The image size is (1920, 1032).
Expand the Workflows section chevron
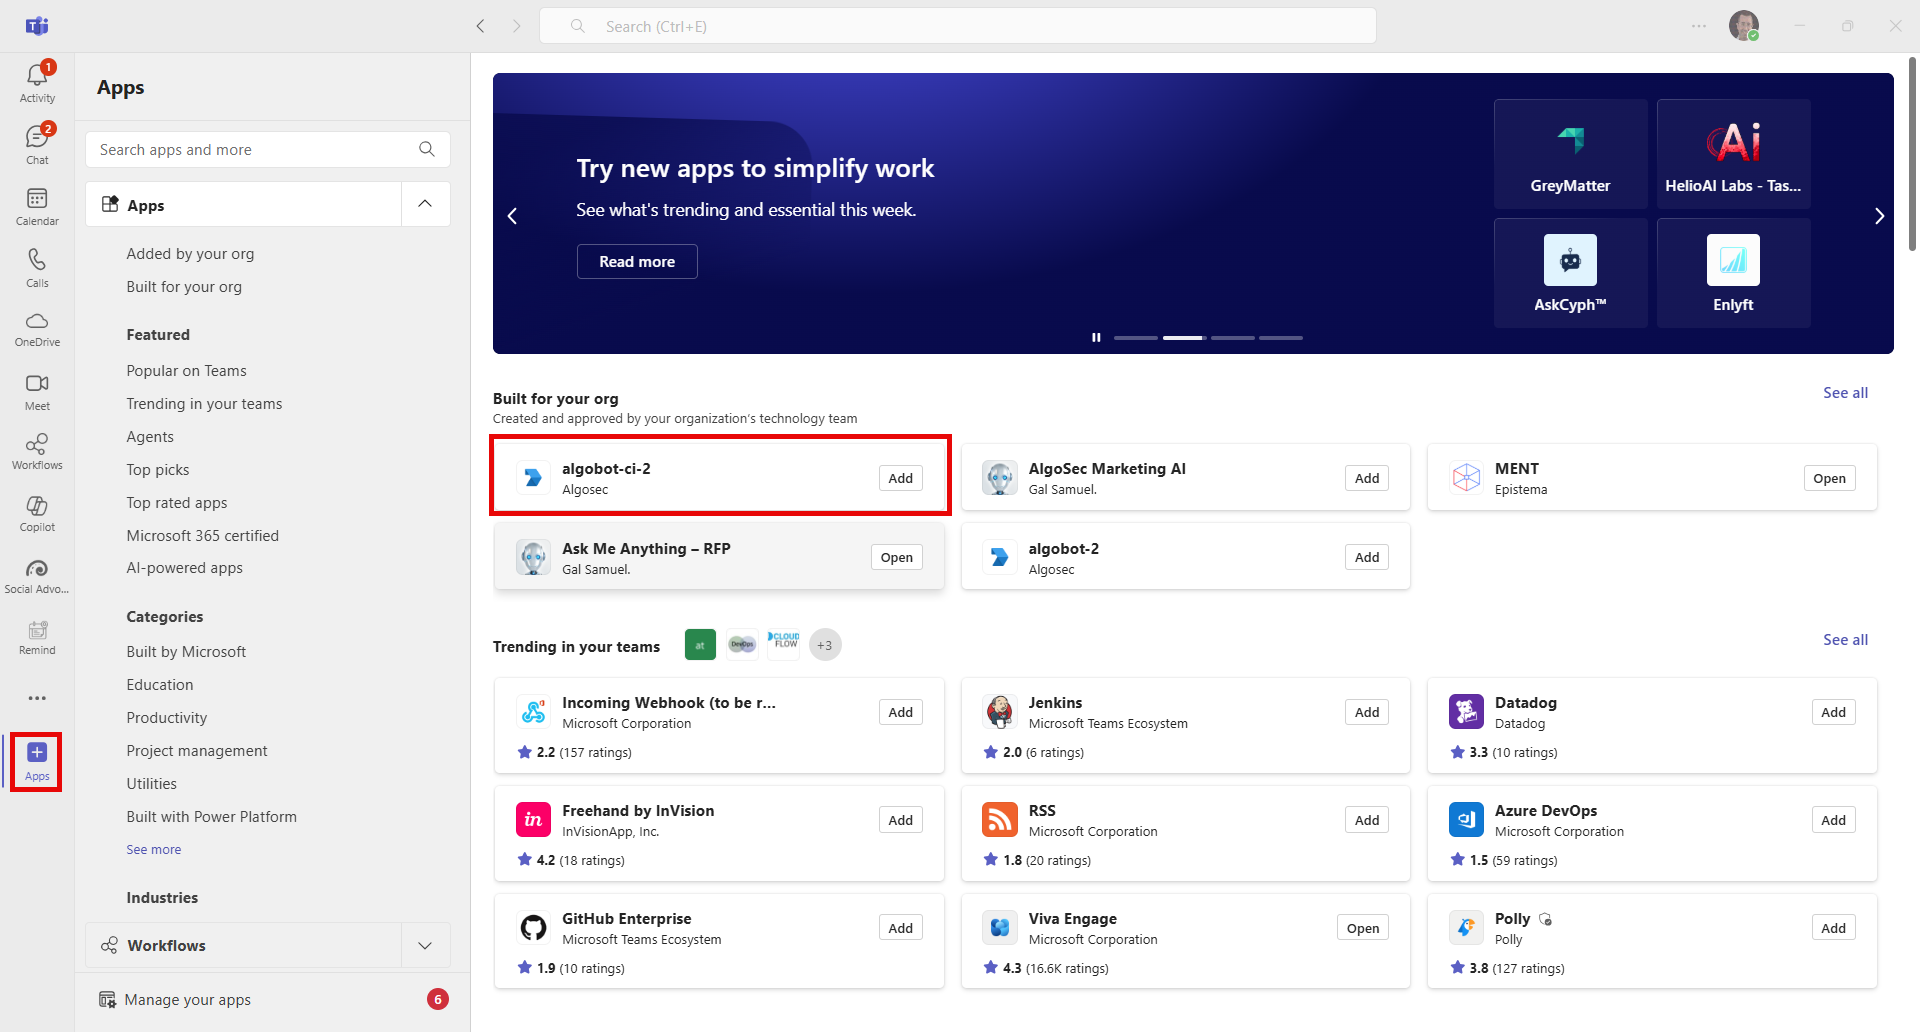pyautogui.click(x=425, y=945)
